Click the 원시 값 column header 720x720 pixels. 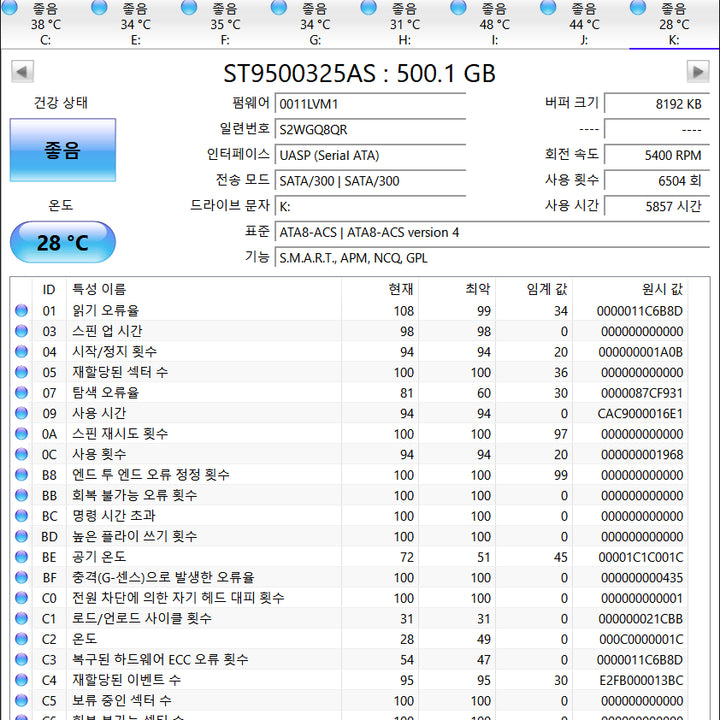(630, 289)
